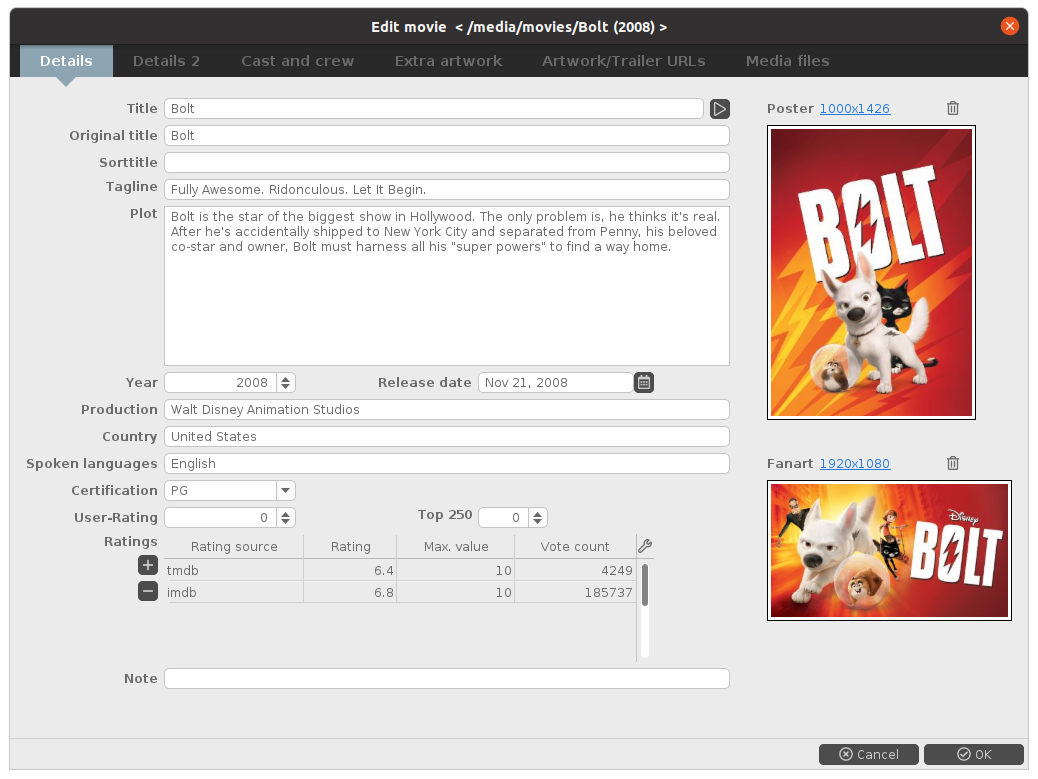Go to Artwork/Trailer URLs tab

(623, 61)
